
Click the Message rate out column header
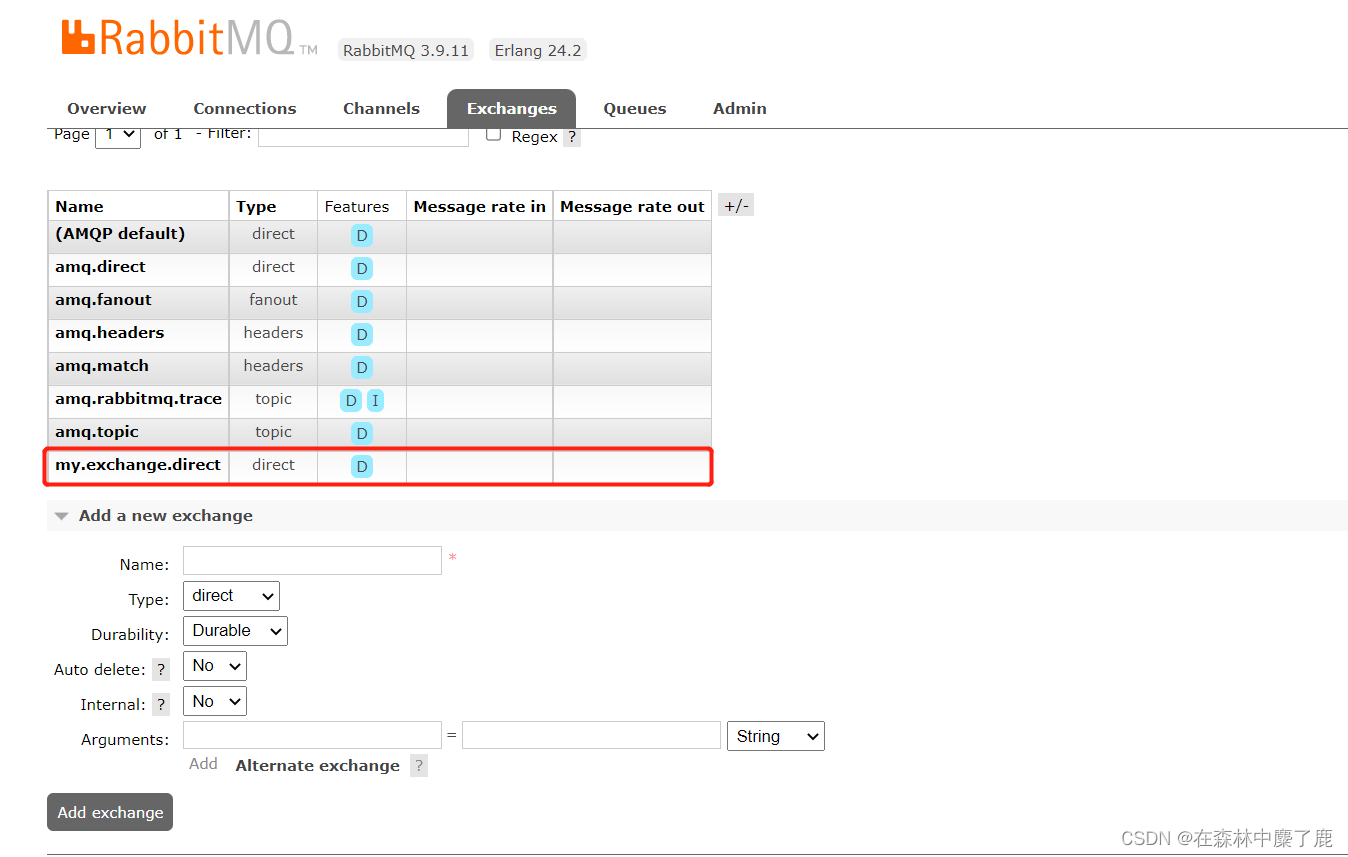[632, 207]
